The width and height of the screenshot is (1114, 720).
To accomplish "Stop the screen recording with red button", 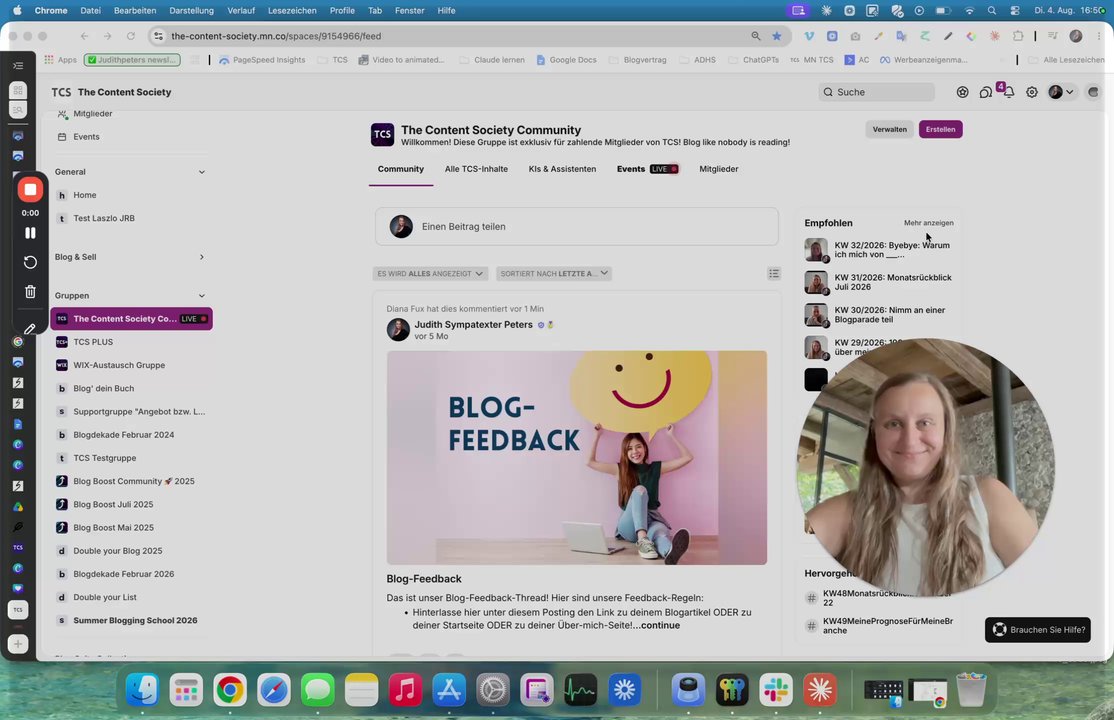I will (30, 190).
